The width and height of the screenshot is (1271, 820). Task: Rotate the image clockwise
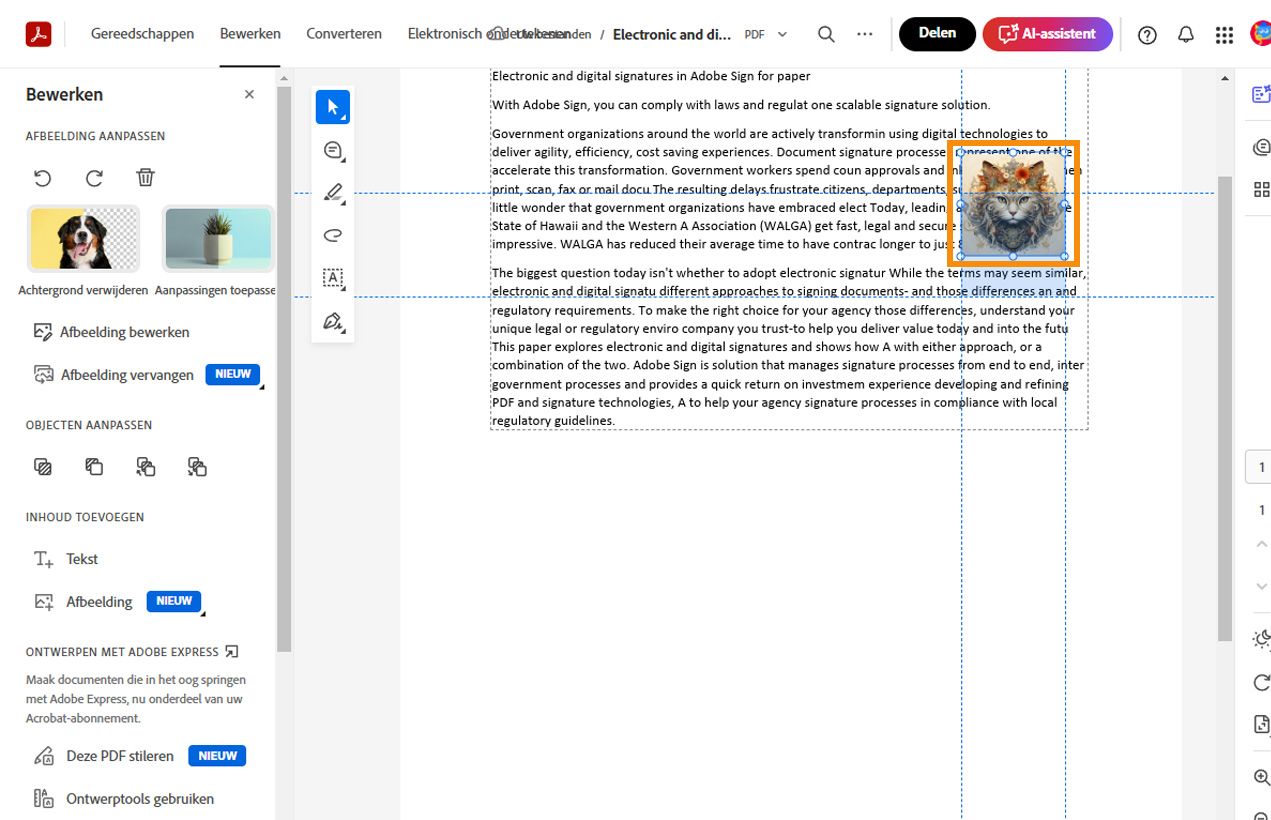pos(94,177)
